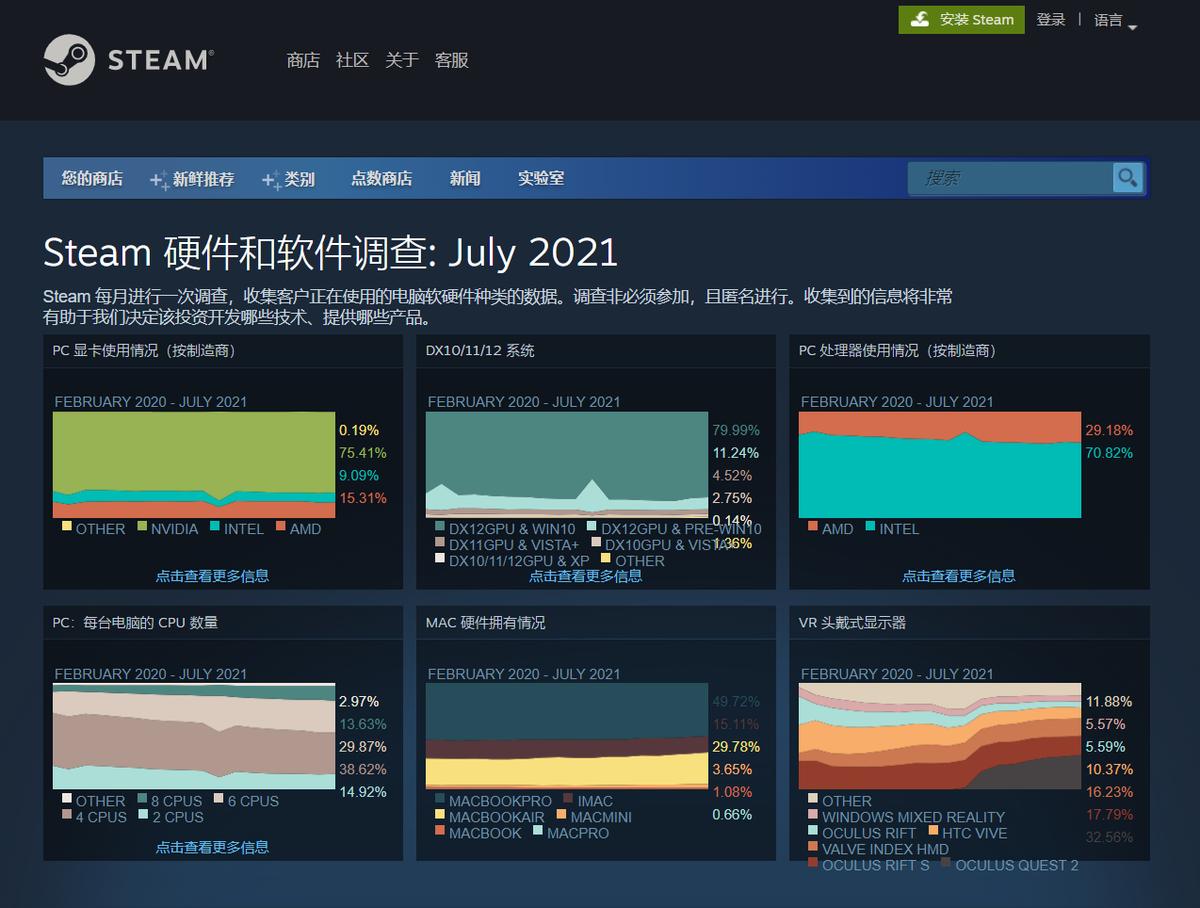
Task: Click the WINDOWS MIXED REALITY legend icon
Action: point(811,815)
